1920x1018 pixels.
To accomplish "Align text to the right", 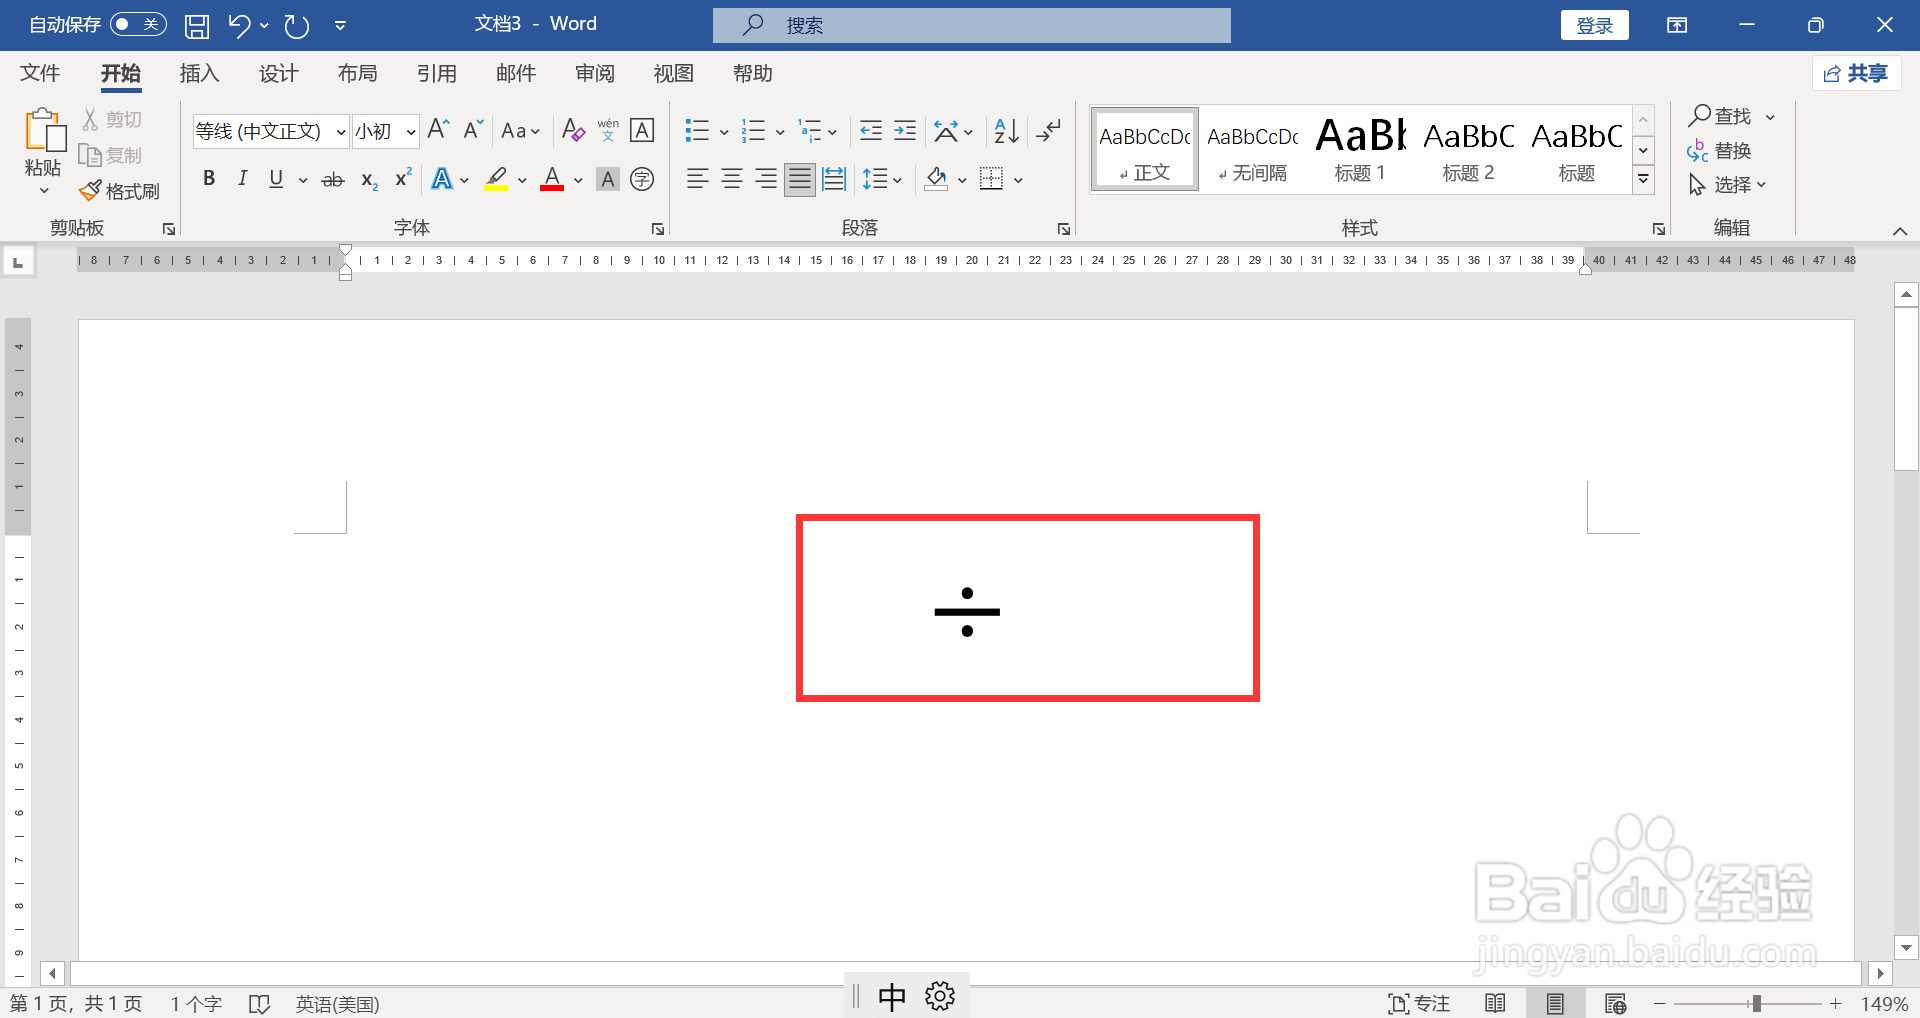I will click(x=766, y=179).
